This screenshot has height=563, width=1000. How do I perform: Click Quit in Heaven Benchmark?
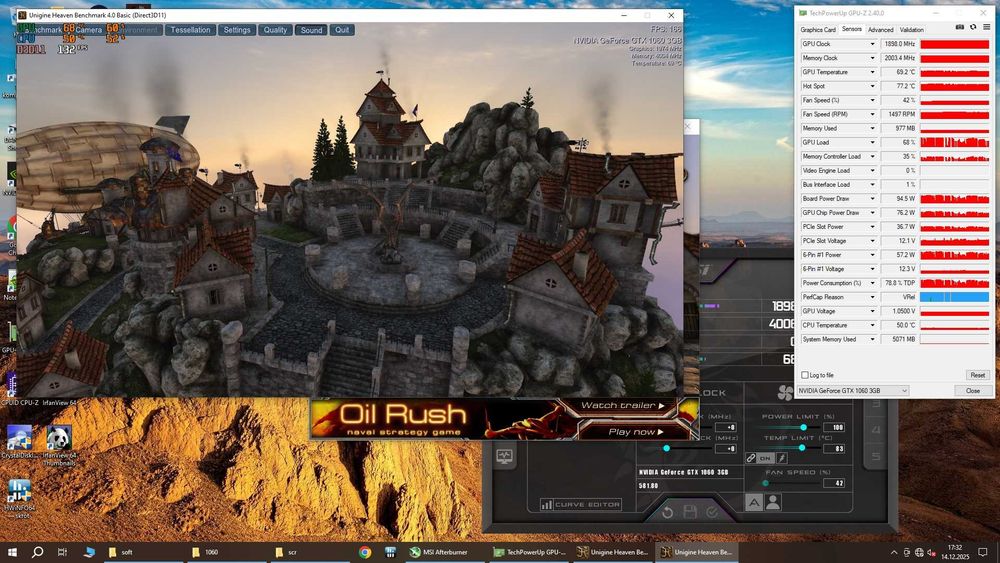pos(342,30)
